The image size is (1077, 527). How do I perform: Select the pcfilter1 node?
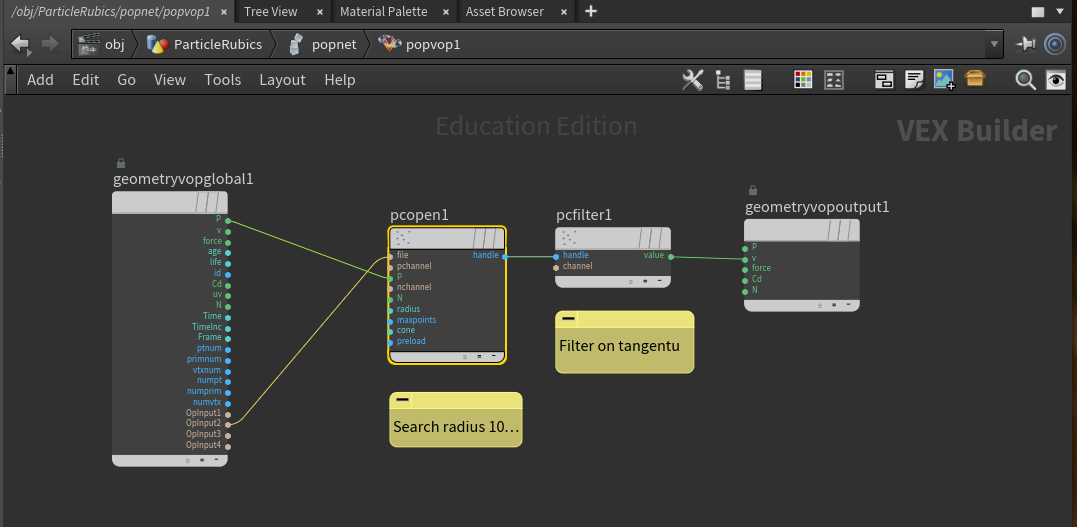[612, 239]
